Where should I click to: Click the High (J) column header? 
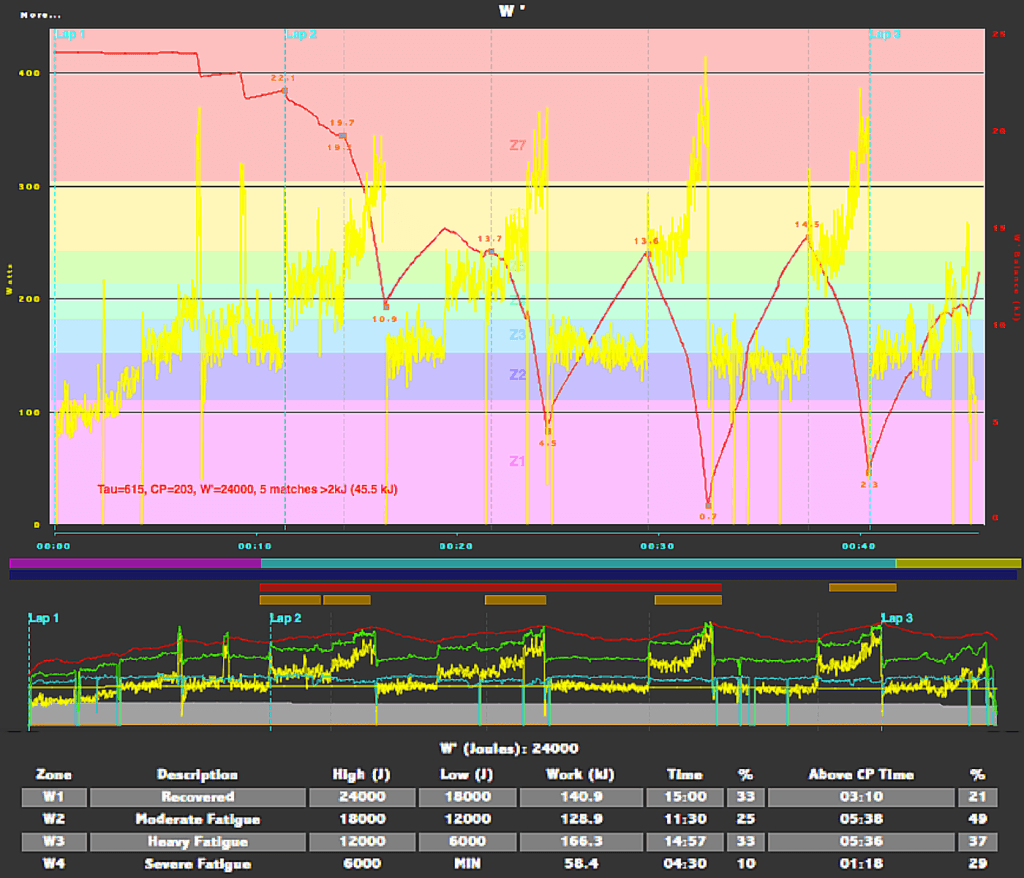[x=361, y=775]
